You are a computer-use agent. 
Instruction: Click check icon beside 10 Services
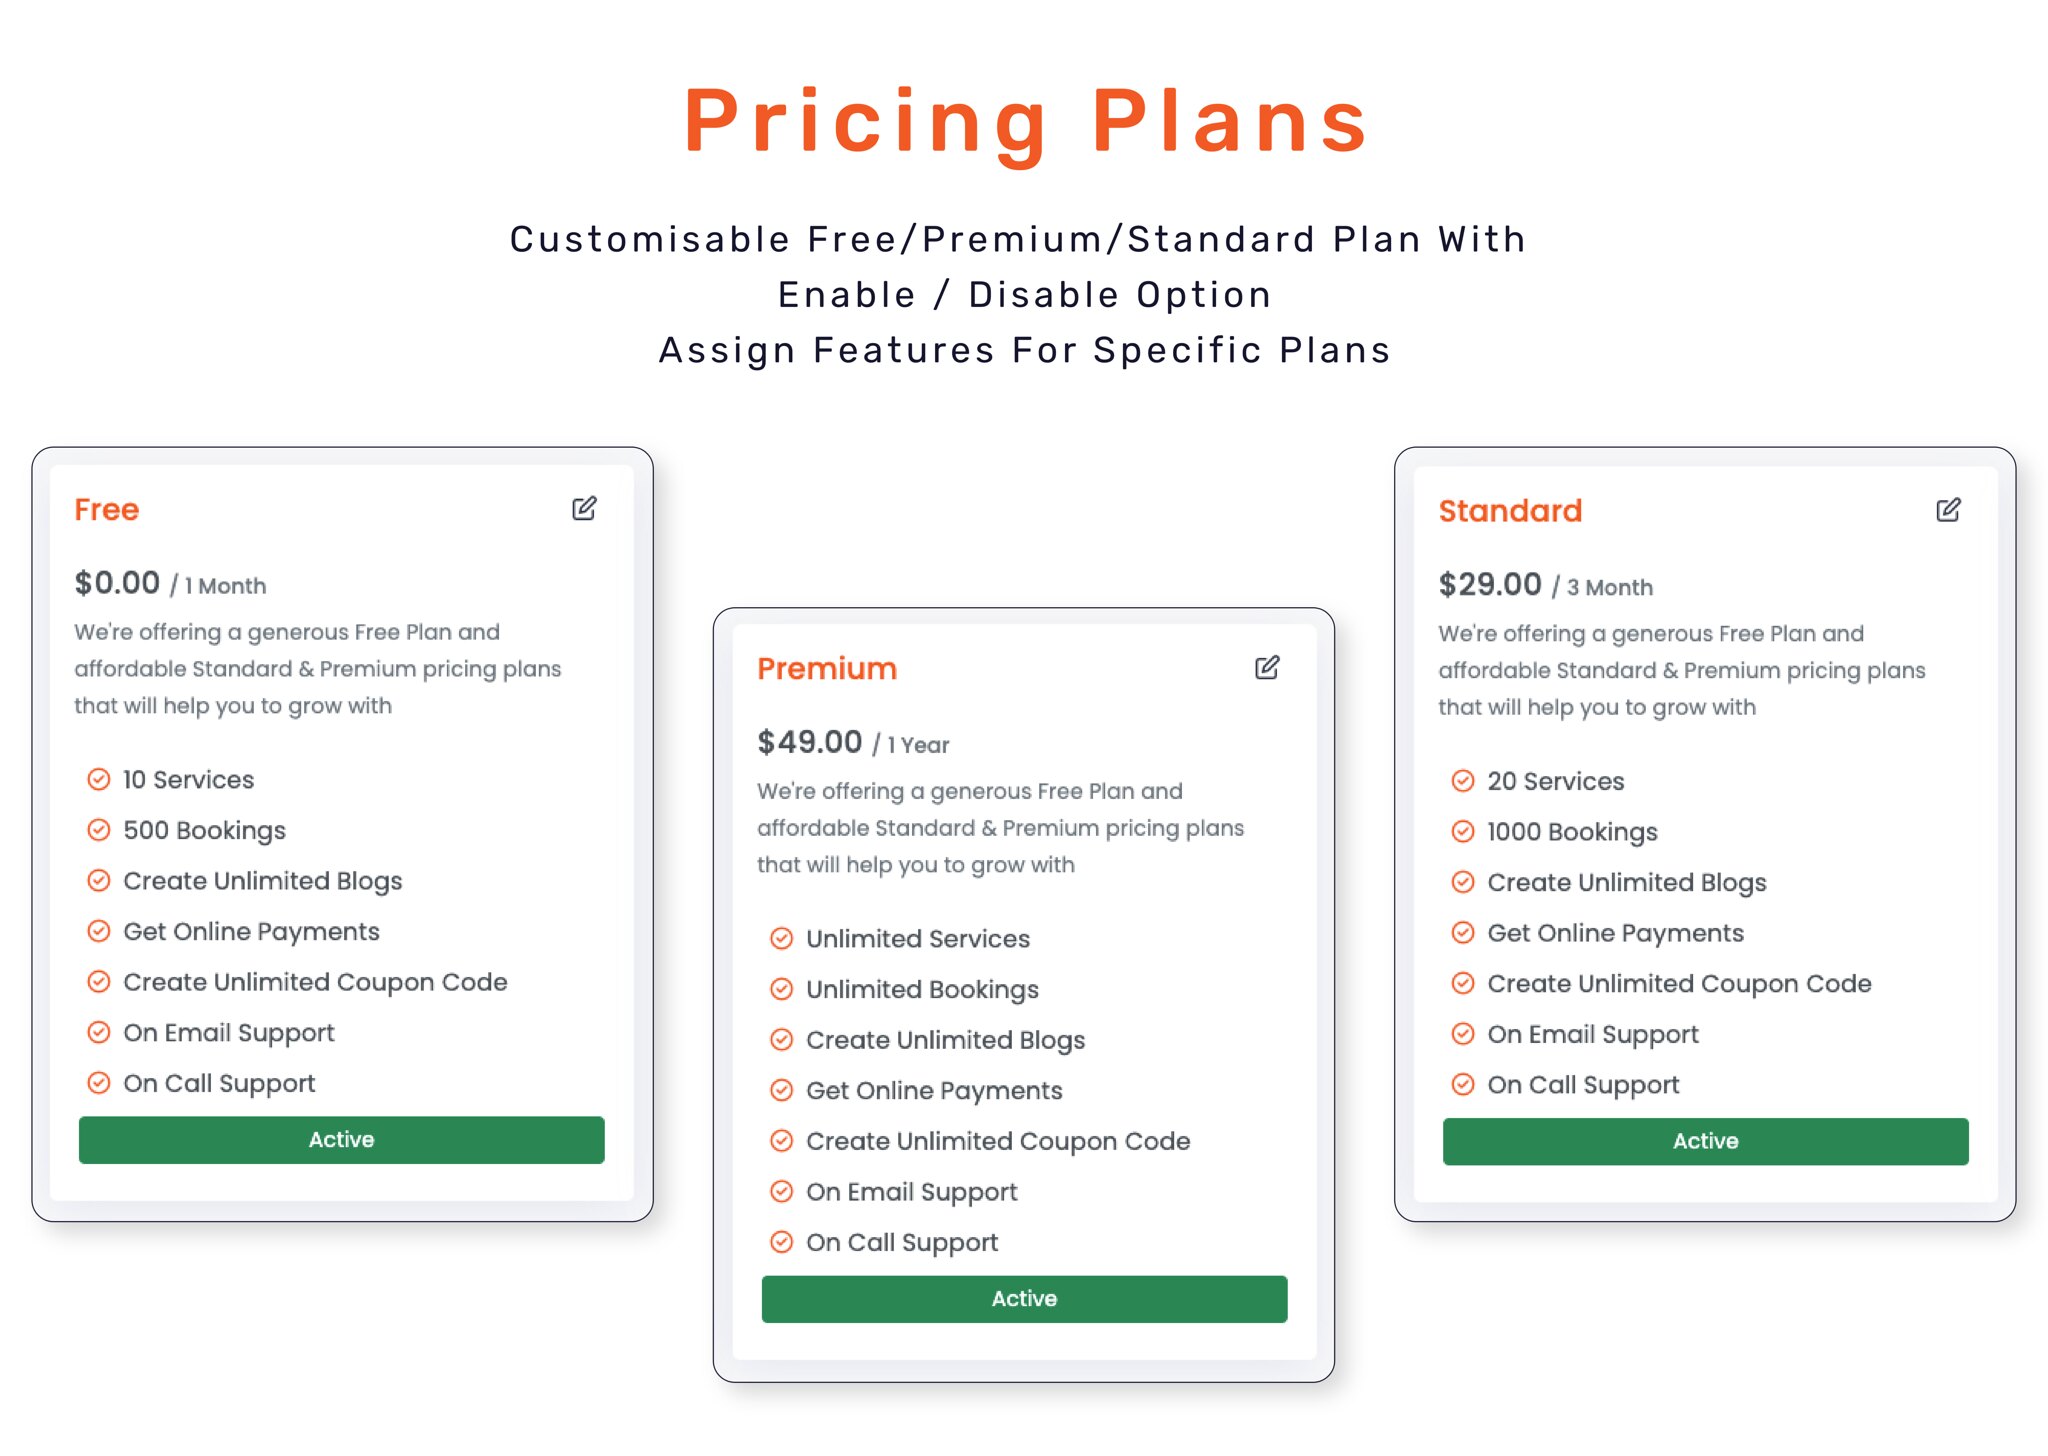[99, 779]
